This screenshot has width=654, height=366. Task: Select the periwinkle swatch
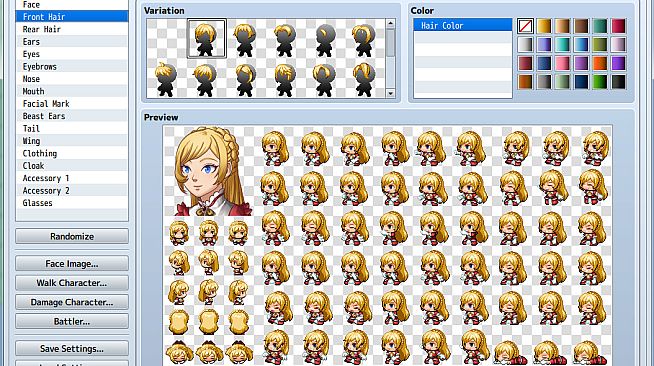[544, 45]
